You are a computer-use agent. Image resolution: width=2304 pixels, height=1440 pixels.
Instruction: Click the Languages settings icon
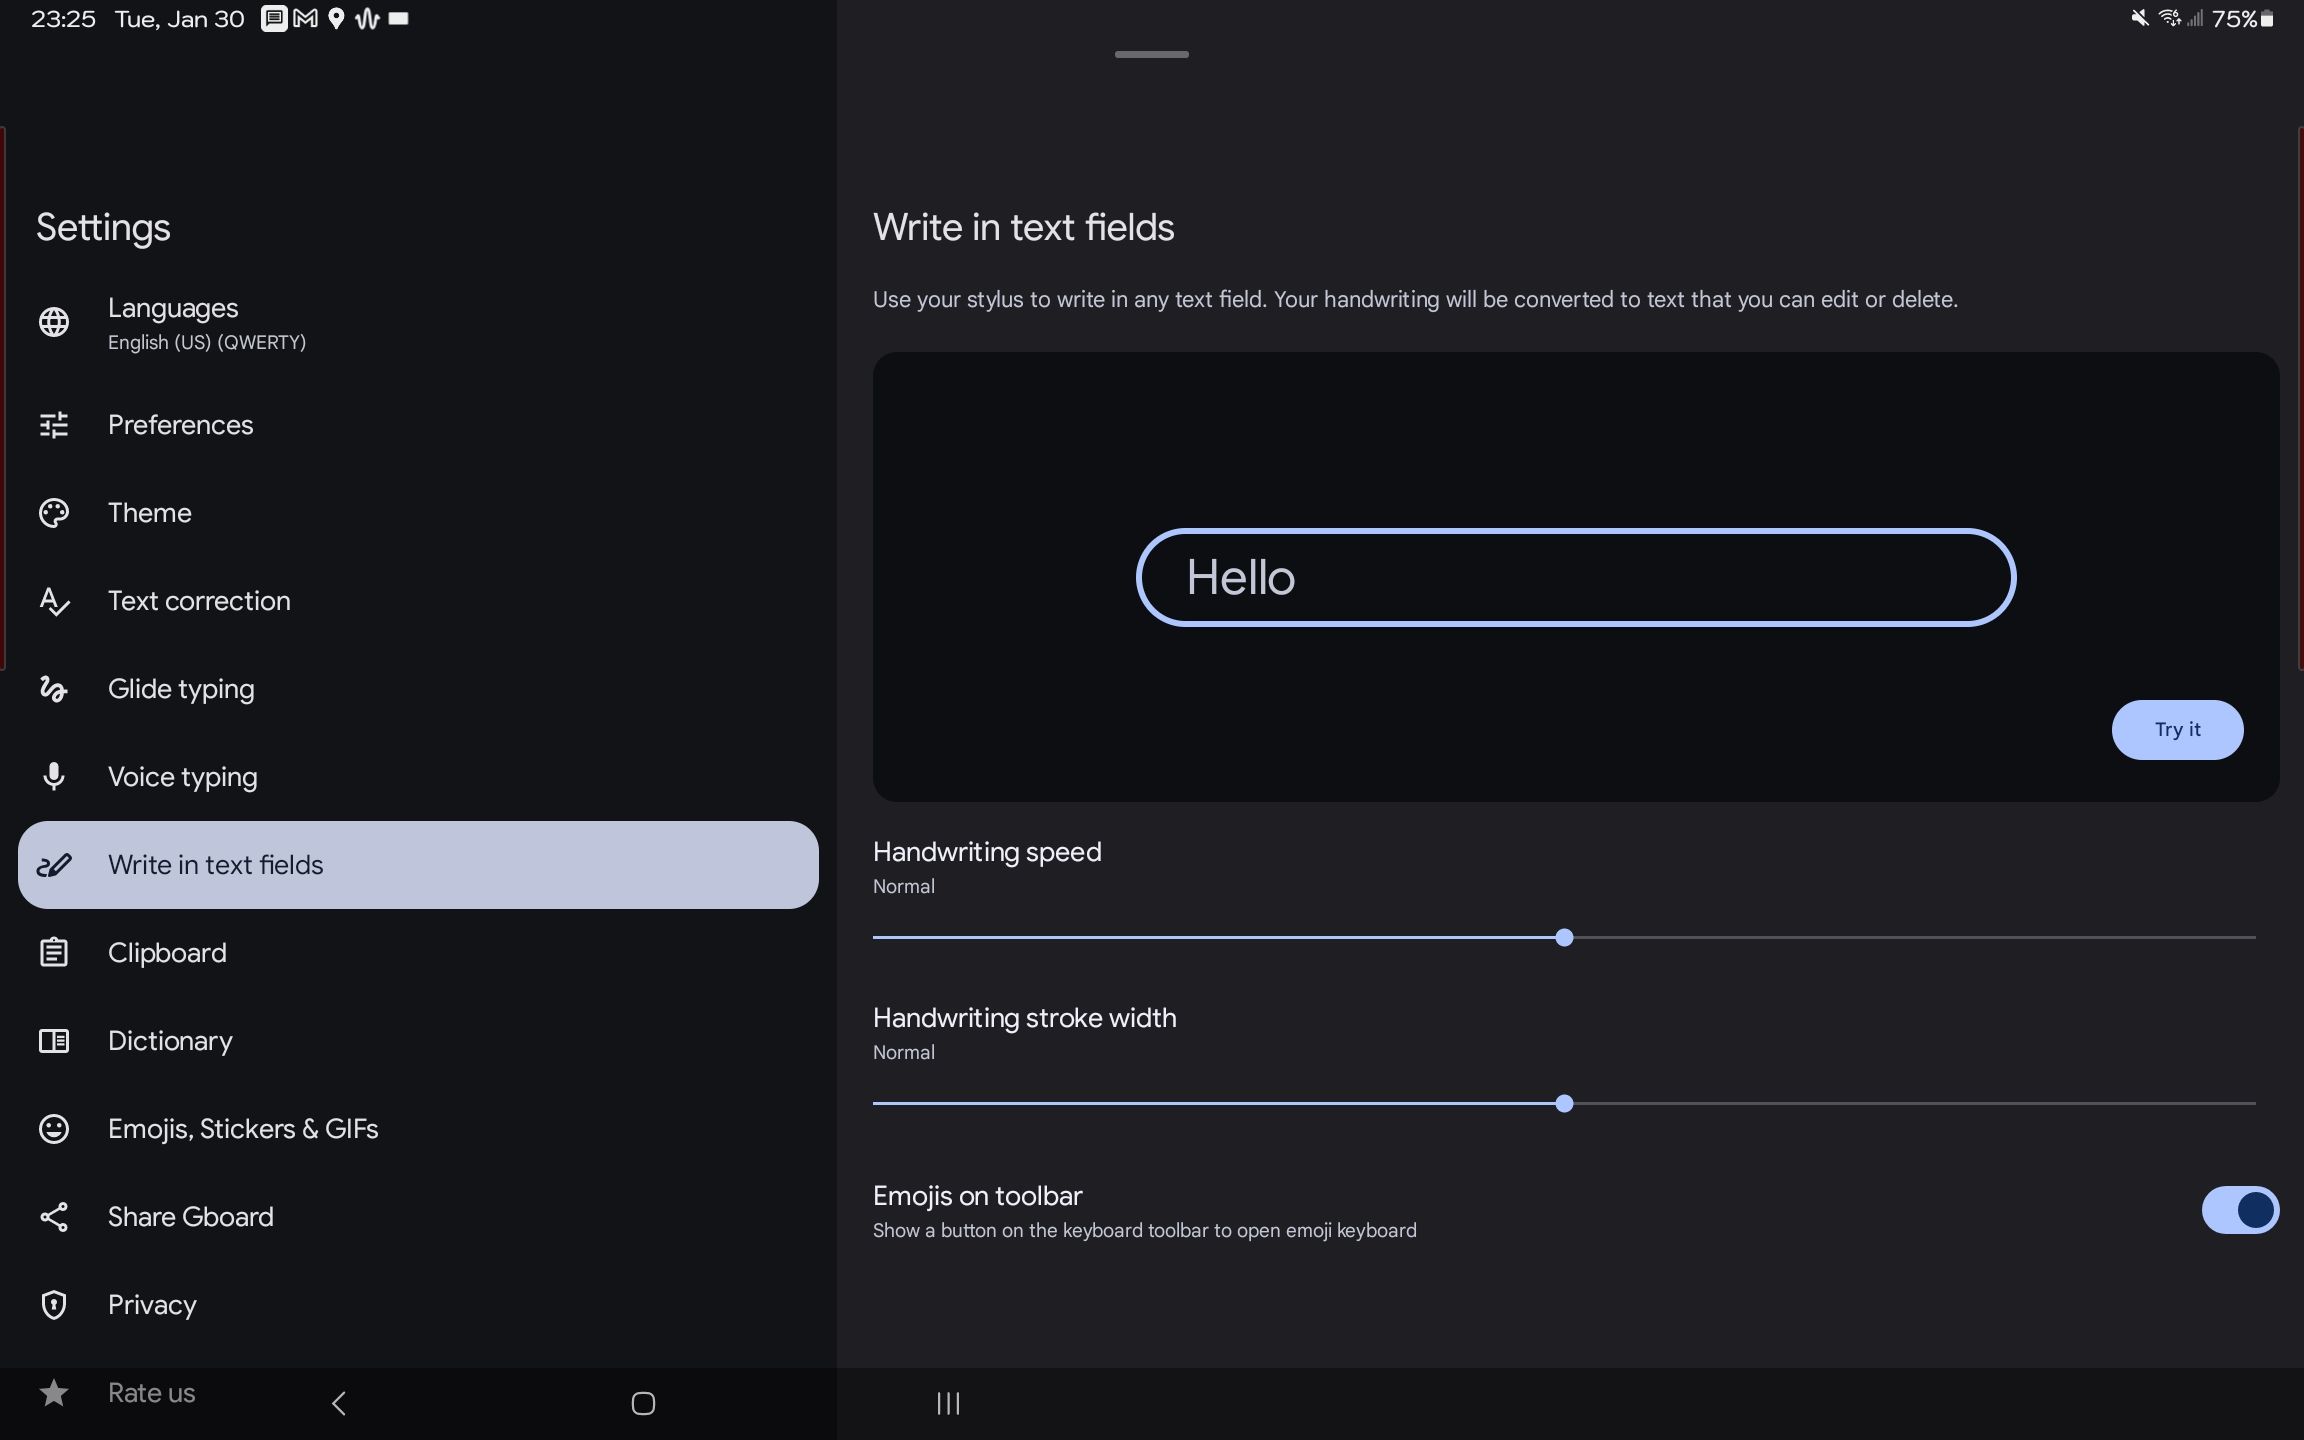pos(53,324)
